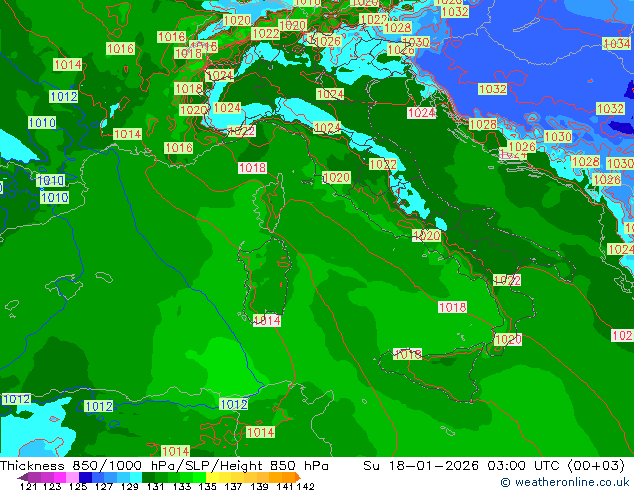Screen dimensions: 634x490
Task: Click the legend value 131
Action: (x=155, y=486)
